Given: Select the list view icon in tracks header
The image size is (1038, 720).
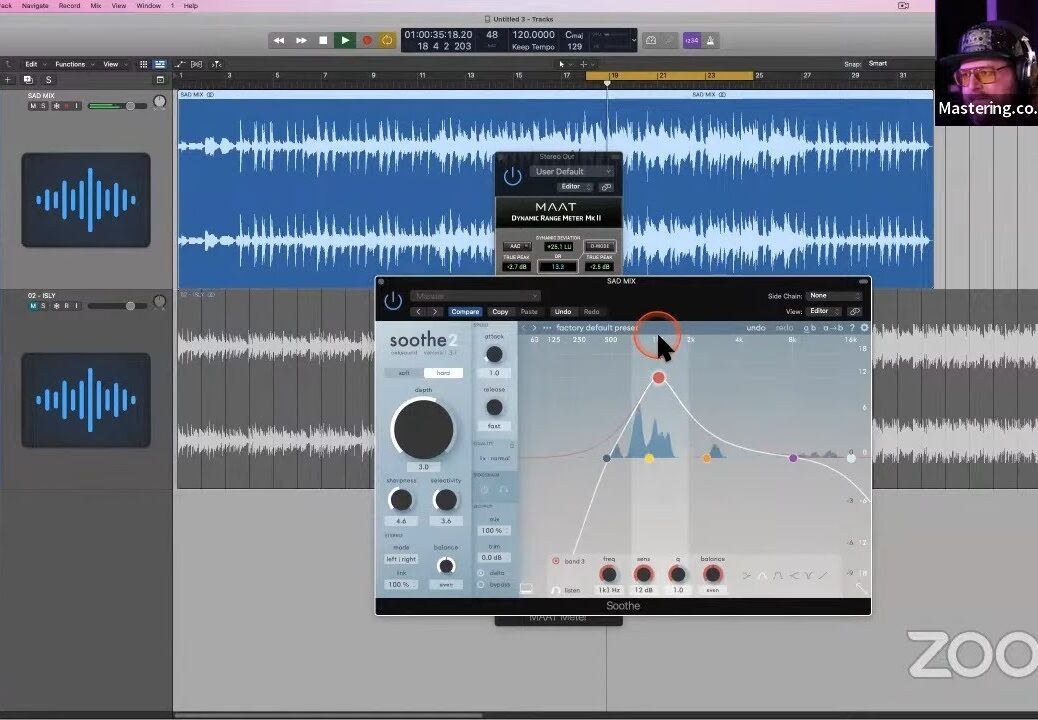Looking at the screenshot, I should click(160, 64).
